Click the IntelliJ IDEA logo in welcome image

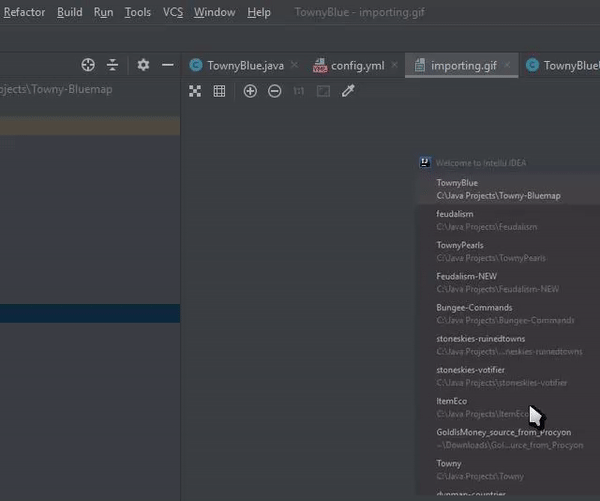tap(425, 162)
